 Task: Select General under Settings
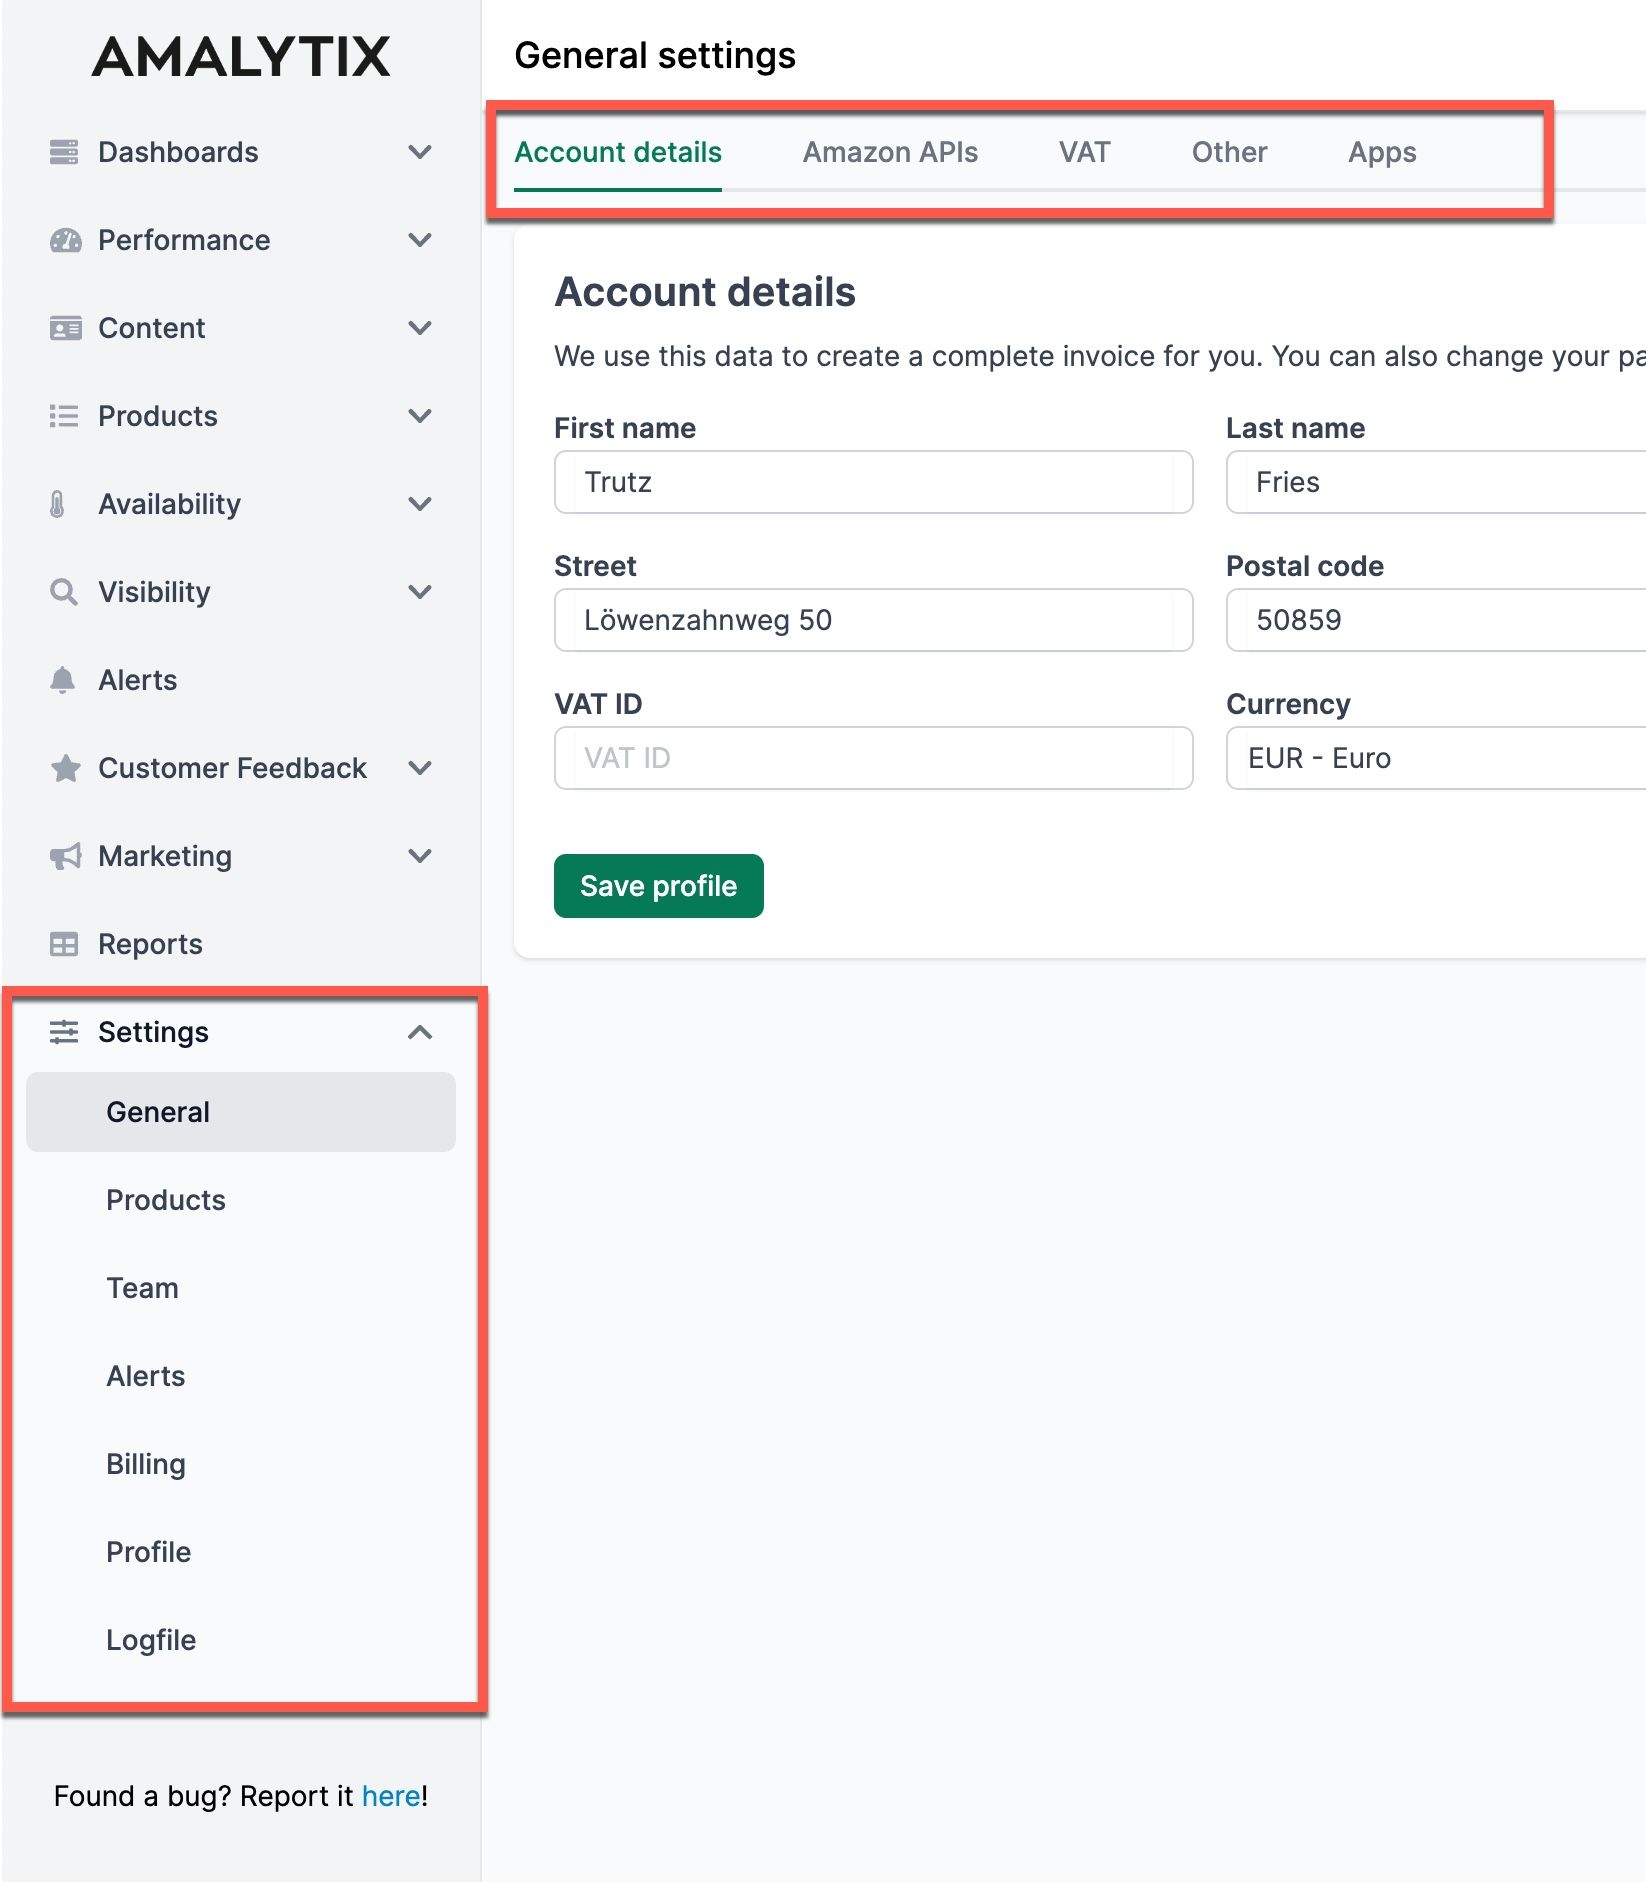(241, 1112)
